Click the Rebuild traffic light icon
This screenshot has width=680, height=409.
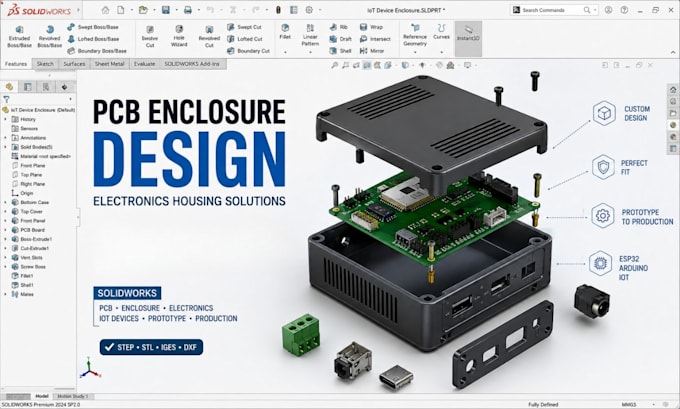(x=278, y=10)
